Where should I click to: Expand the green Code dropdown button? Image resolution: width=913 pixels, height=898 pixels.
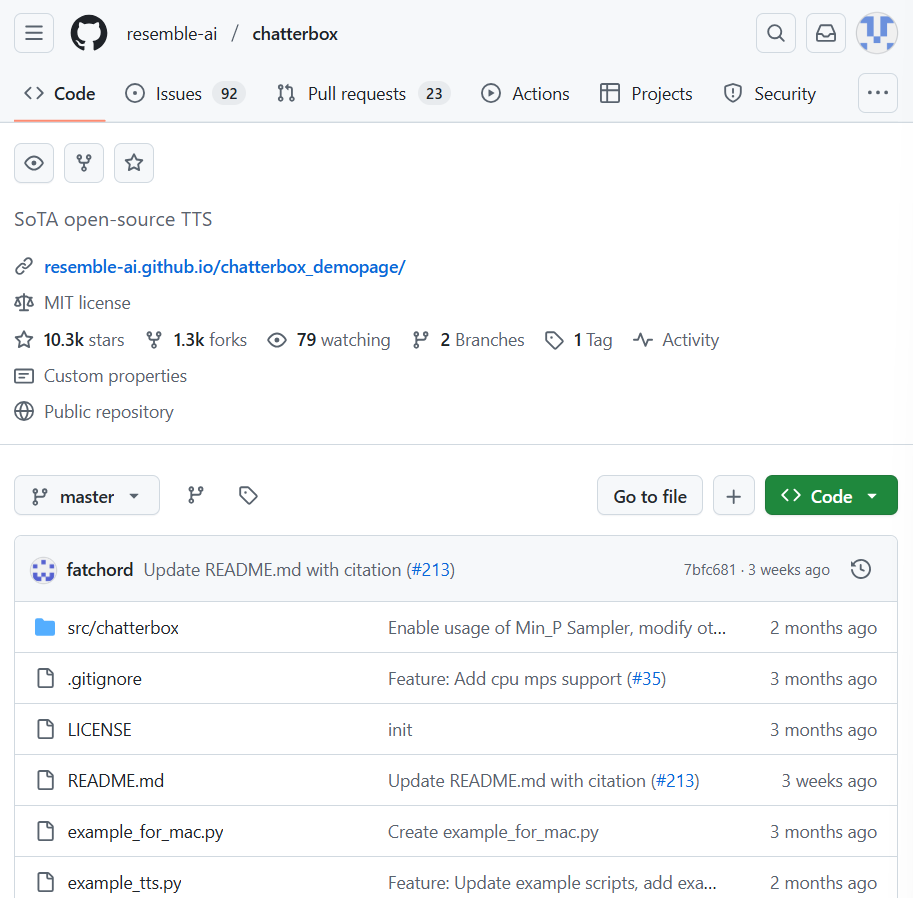pos(830,496)
